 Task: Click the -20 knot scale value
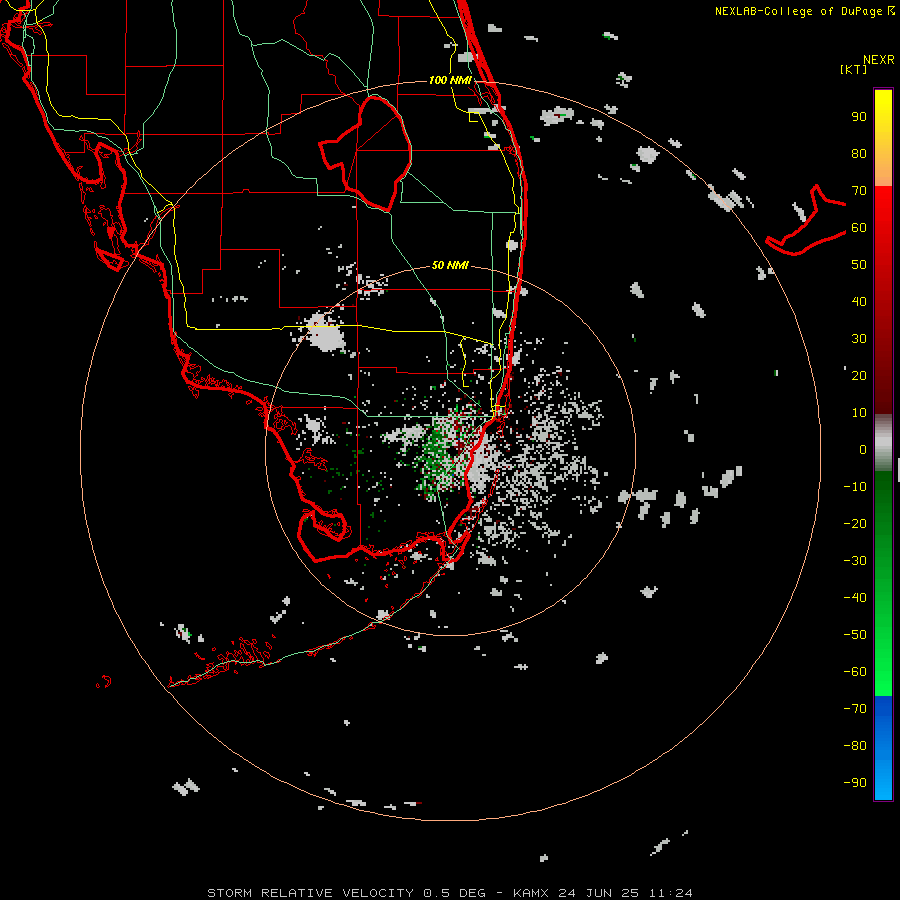pyautogui.click(x=855, y=523)
